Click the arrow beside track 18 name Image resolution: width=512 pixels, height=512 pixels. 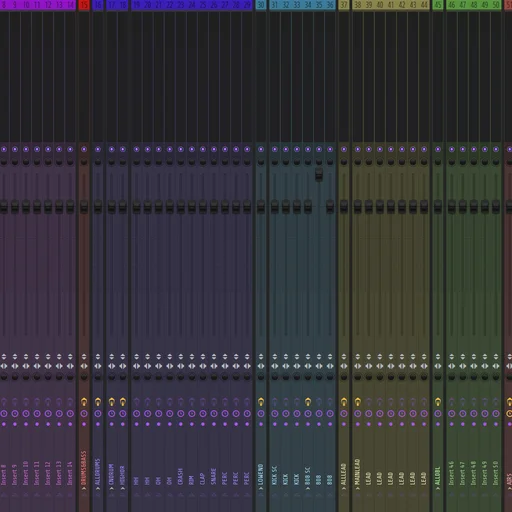pyautogui.click(x=123, y=488)
